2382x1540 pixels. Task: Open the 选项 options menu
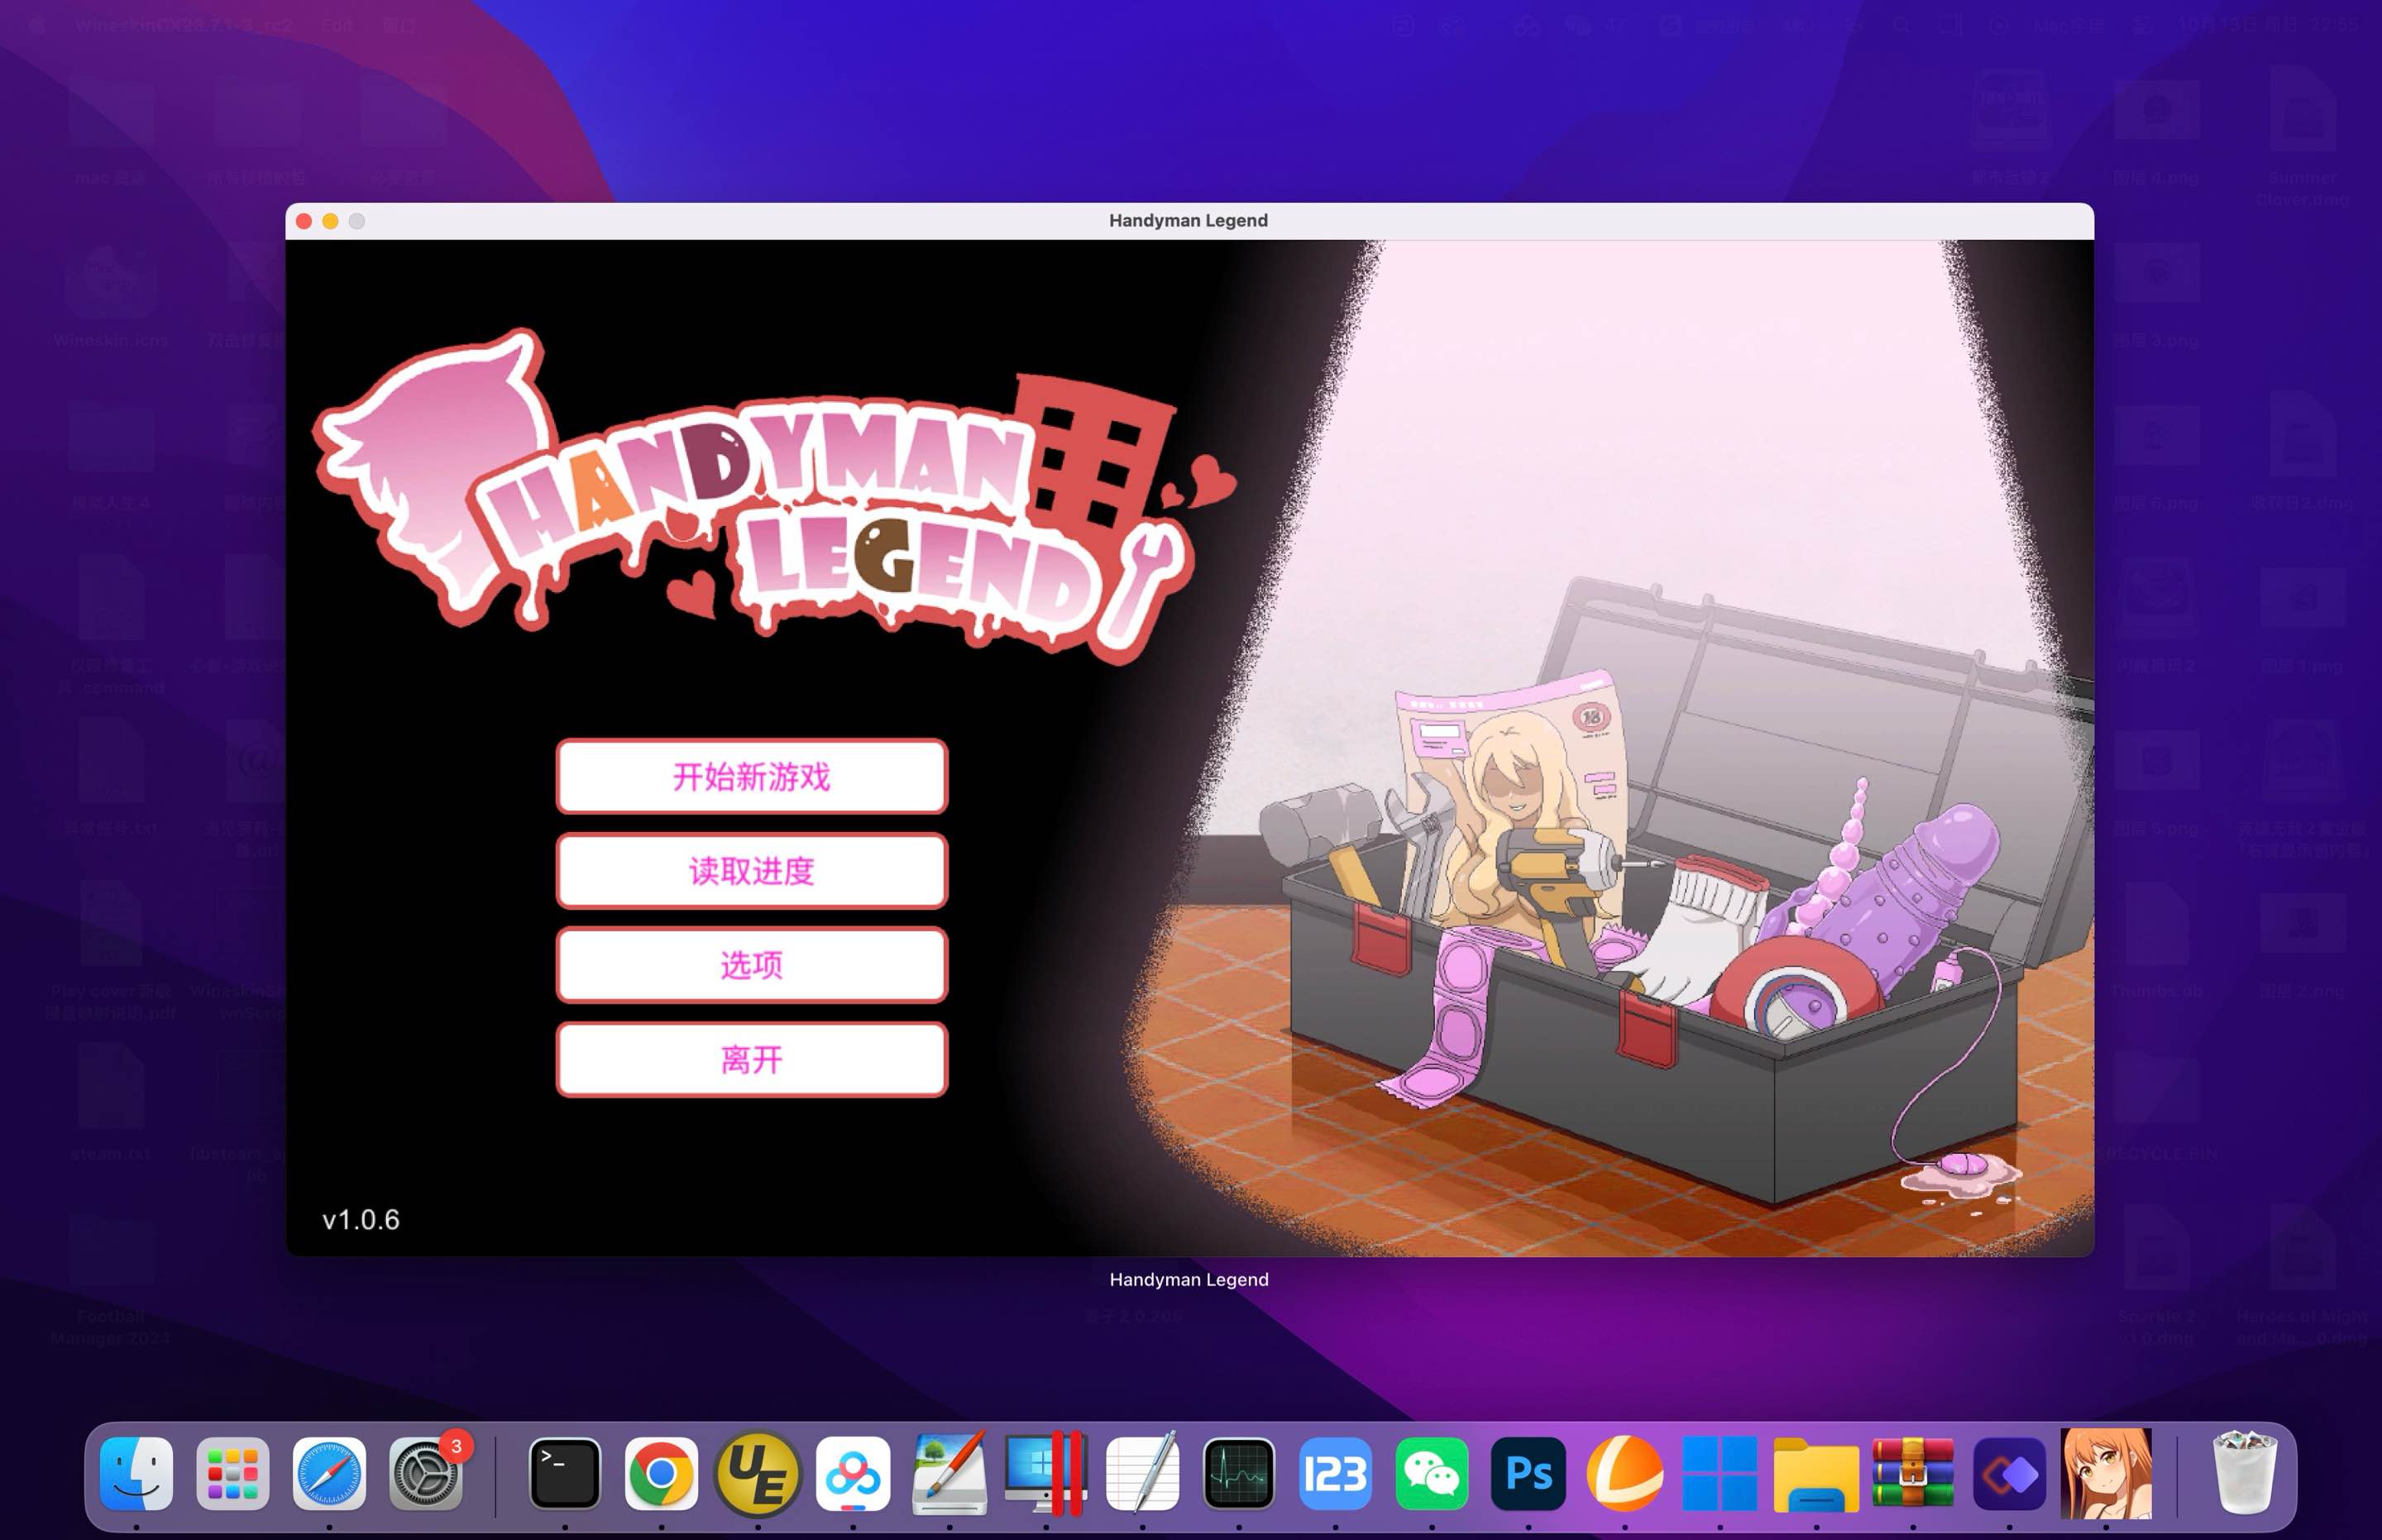click(x=751, y=965)
